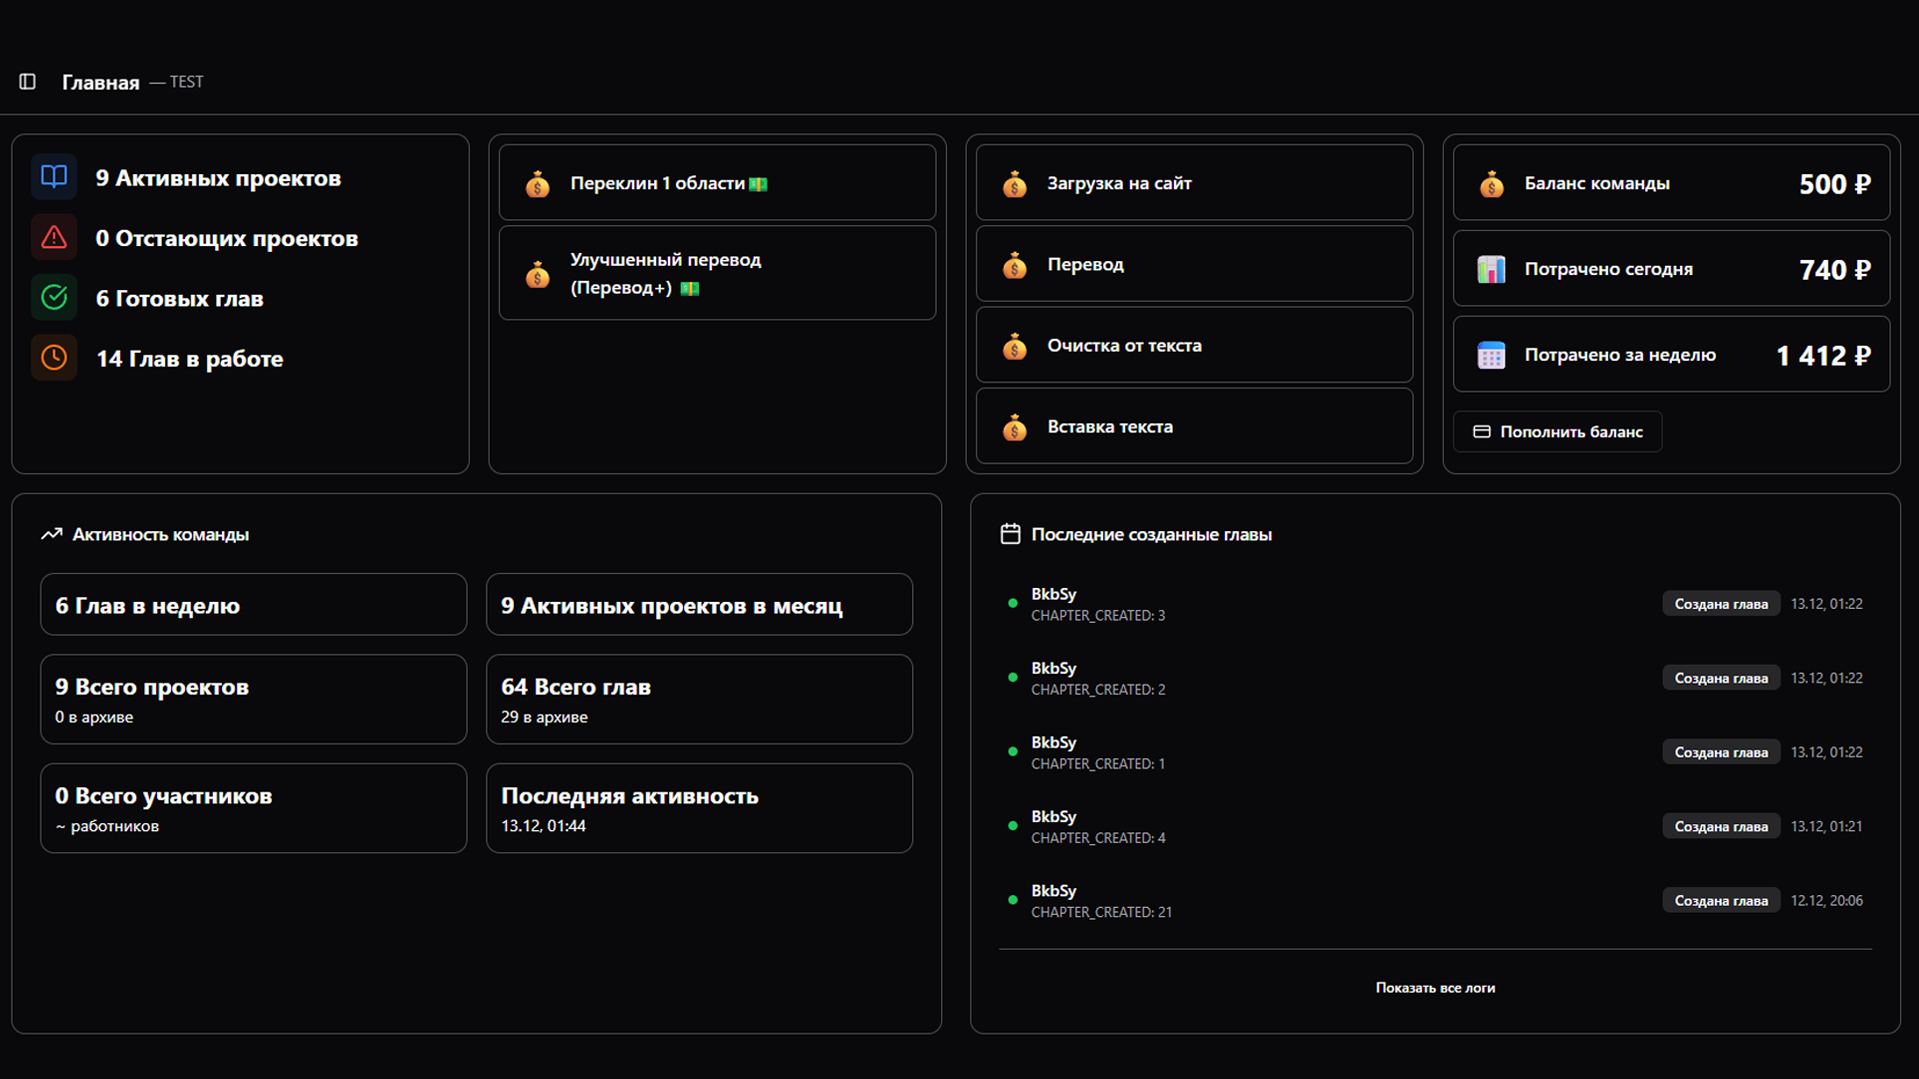
Task: Click the calendar icon beside Последние созданные главы
Action: [x=1010, y=534]
